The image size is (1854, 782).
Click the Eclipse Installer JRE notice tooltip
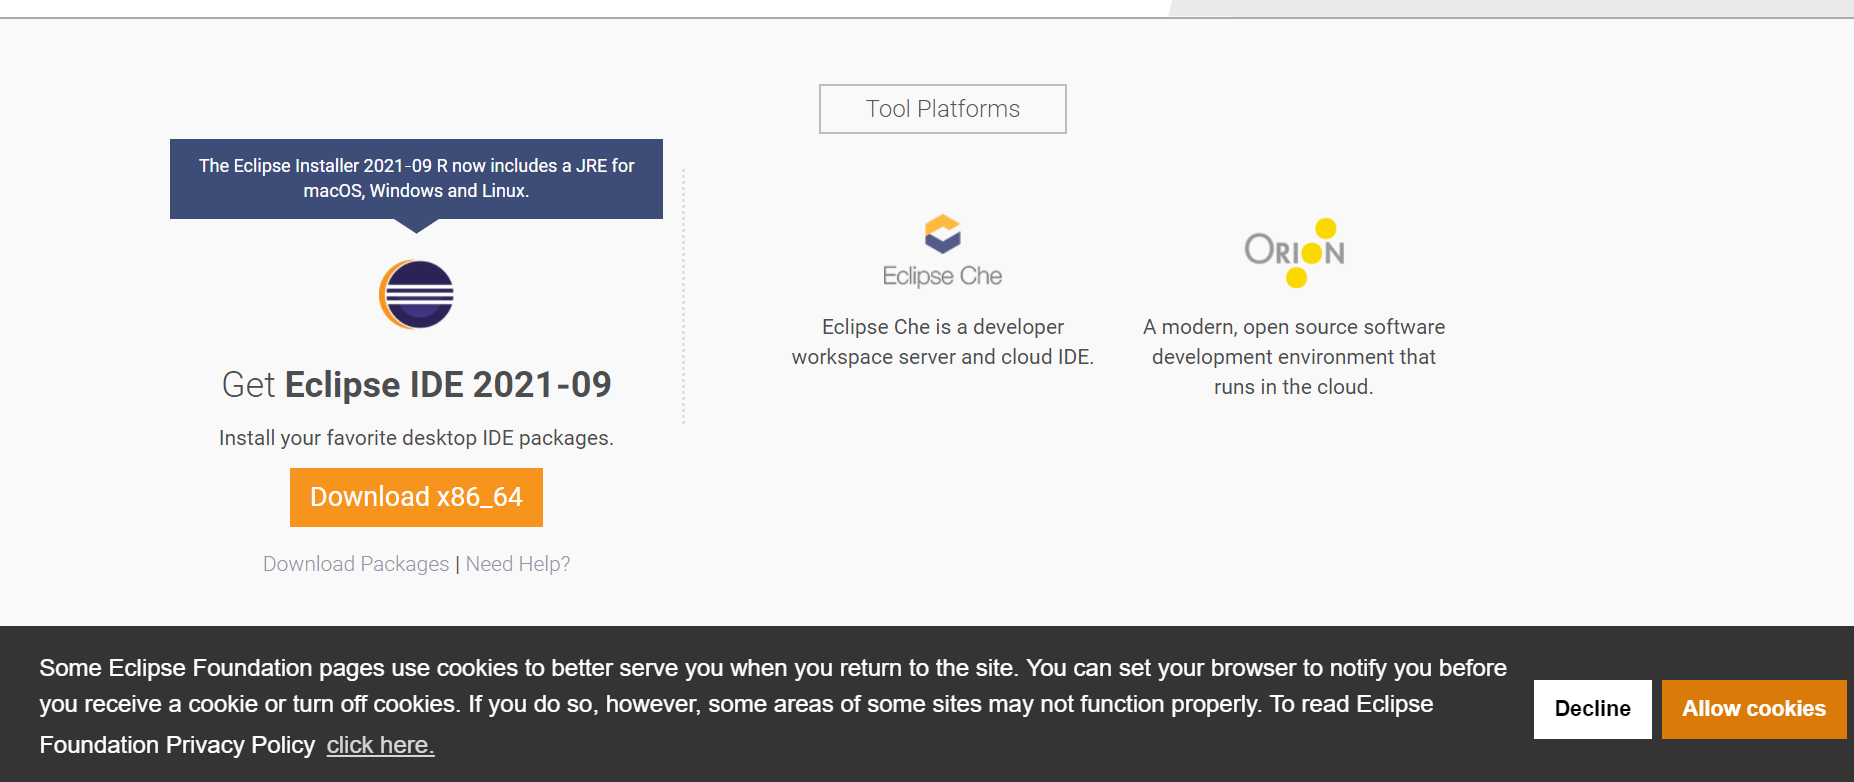point(416,179)
